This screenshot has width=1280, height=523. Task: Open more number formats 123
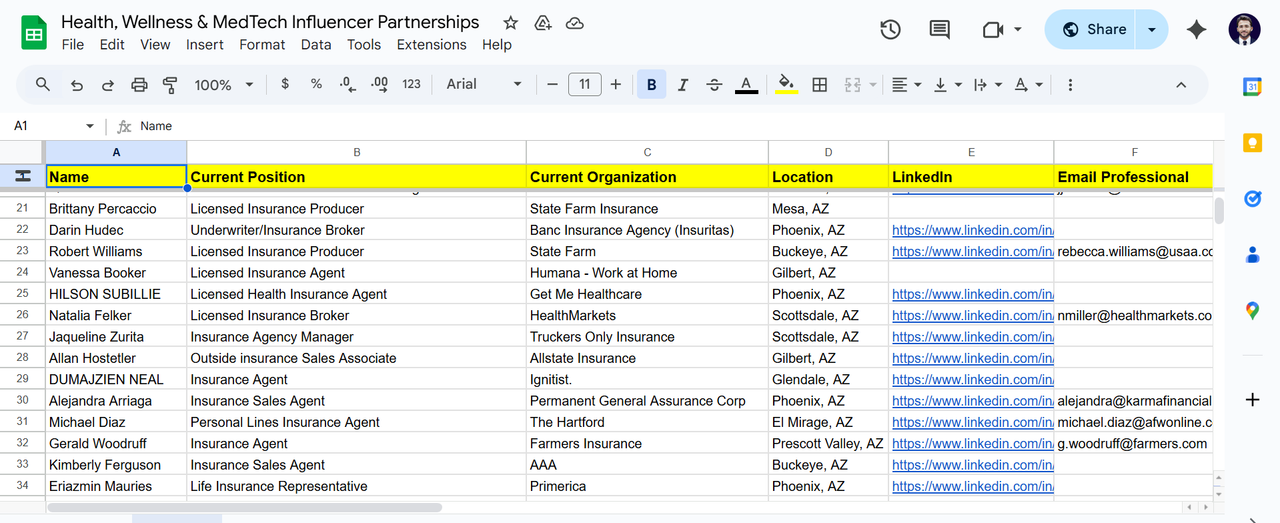pos(411,85)
